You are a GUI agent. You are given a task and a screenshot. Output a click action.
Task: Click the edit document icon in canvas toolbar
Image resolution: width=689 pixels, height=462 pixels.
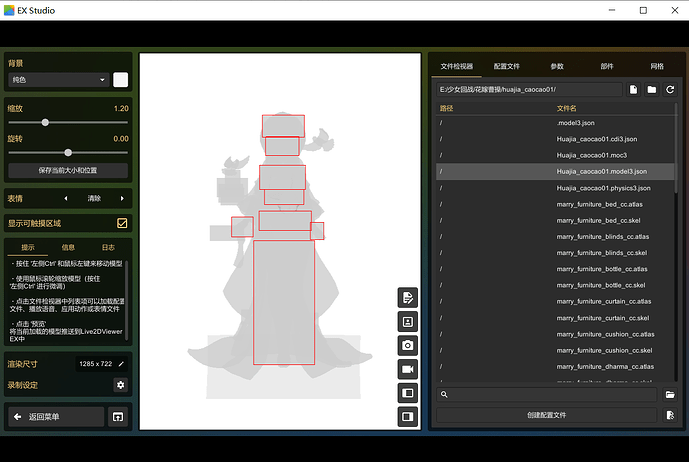pyautogui.click(x=407, y=298)
